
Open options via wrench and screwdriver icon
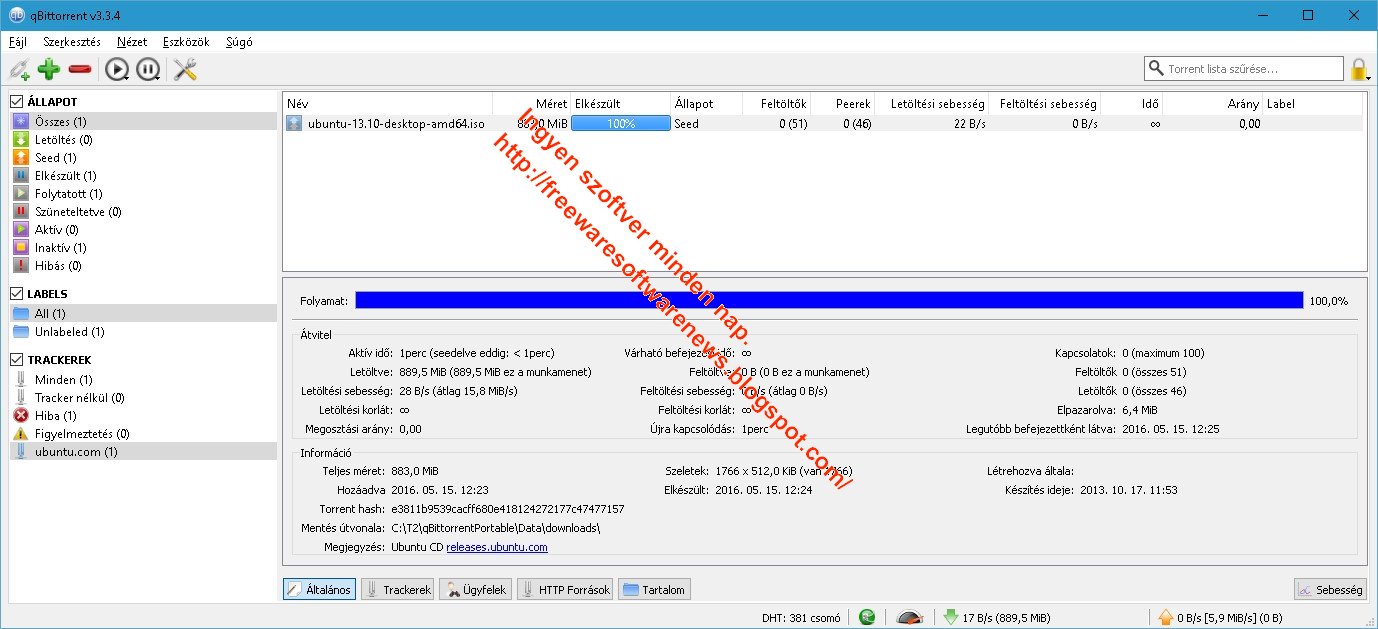(185, 69)
